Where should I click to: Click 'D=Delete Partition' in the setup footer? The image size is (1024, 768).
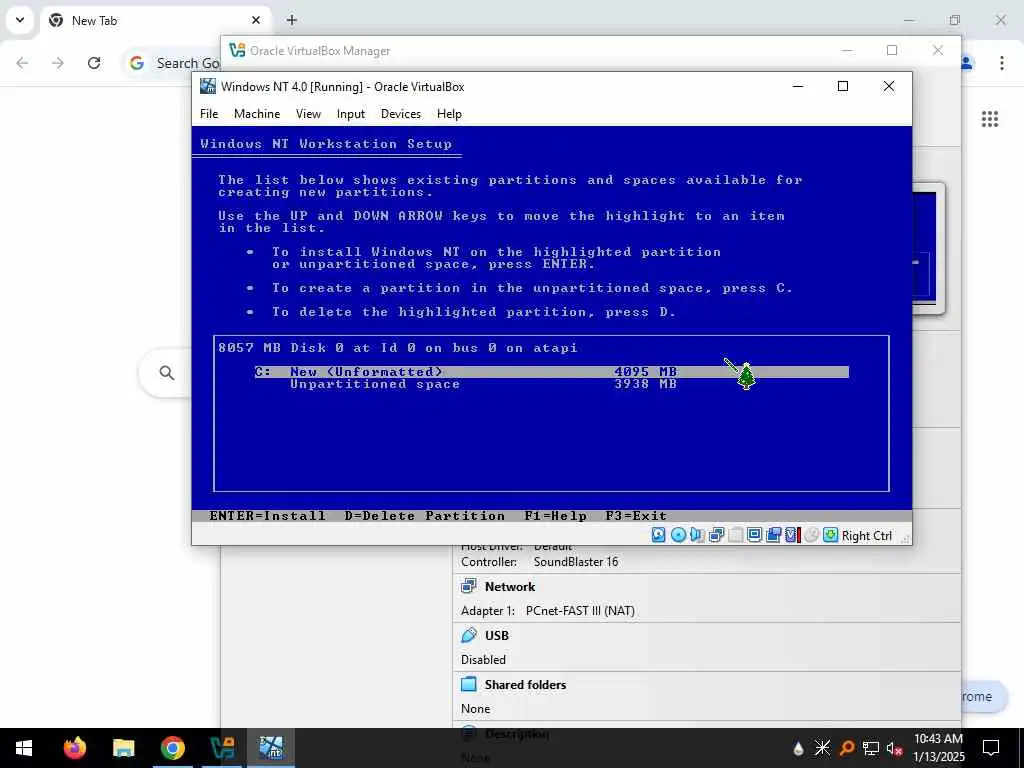[x=424, y=516]
